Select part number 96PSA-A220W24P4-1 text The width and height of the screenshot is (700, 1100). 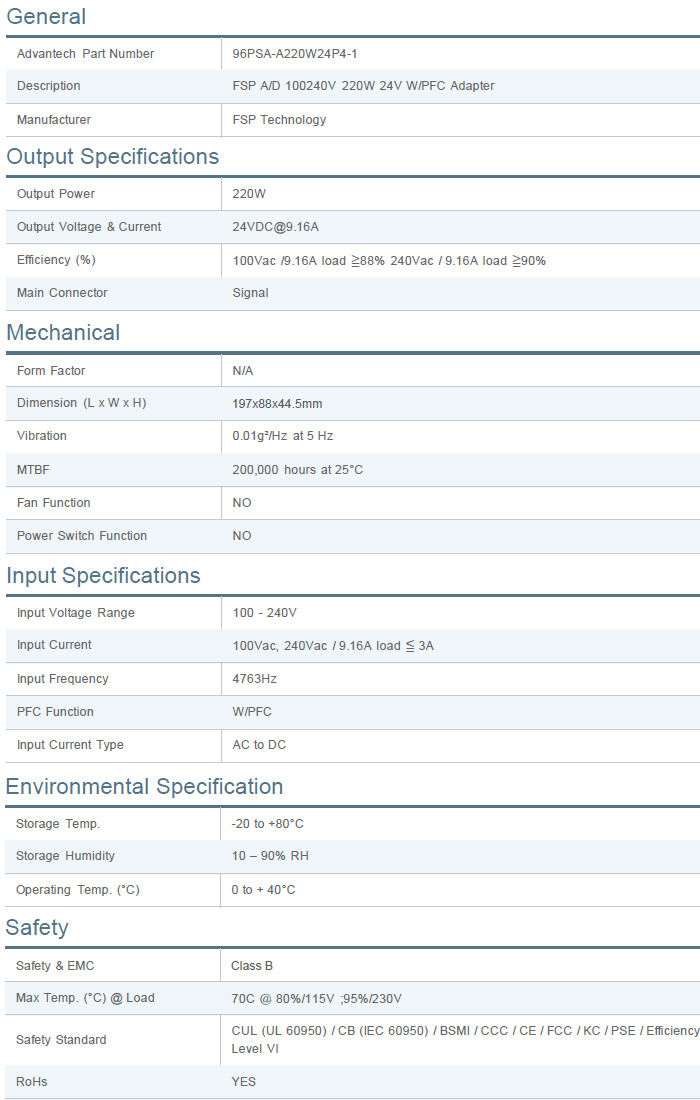click(x=294, y=54)
